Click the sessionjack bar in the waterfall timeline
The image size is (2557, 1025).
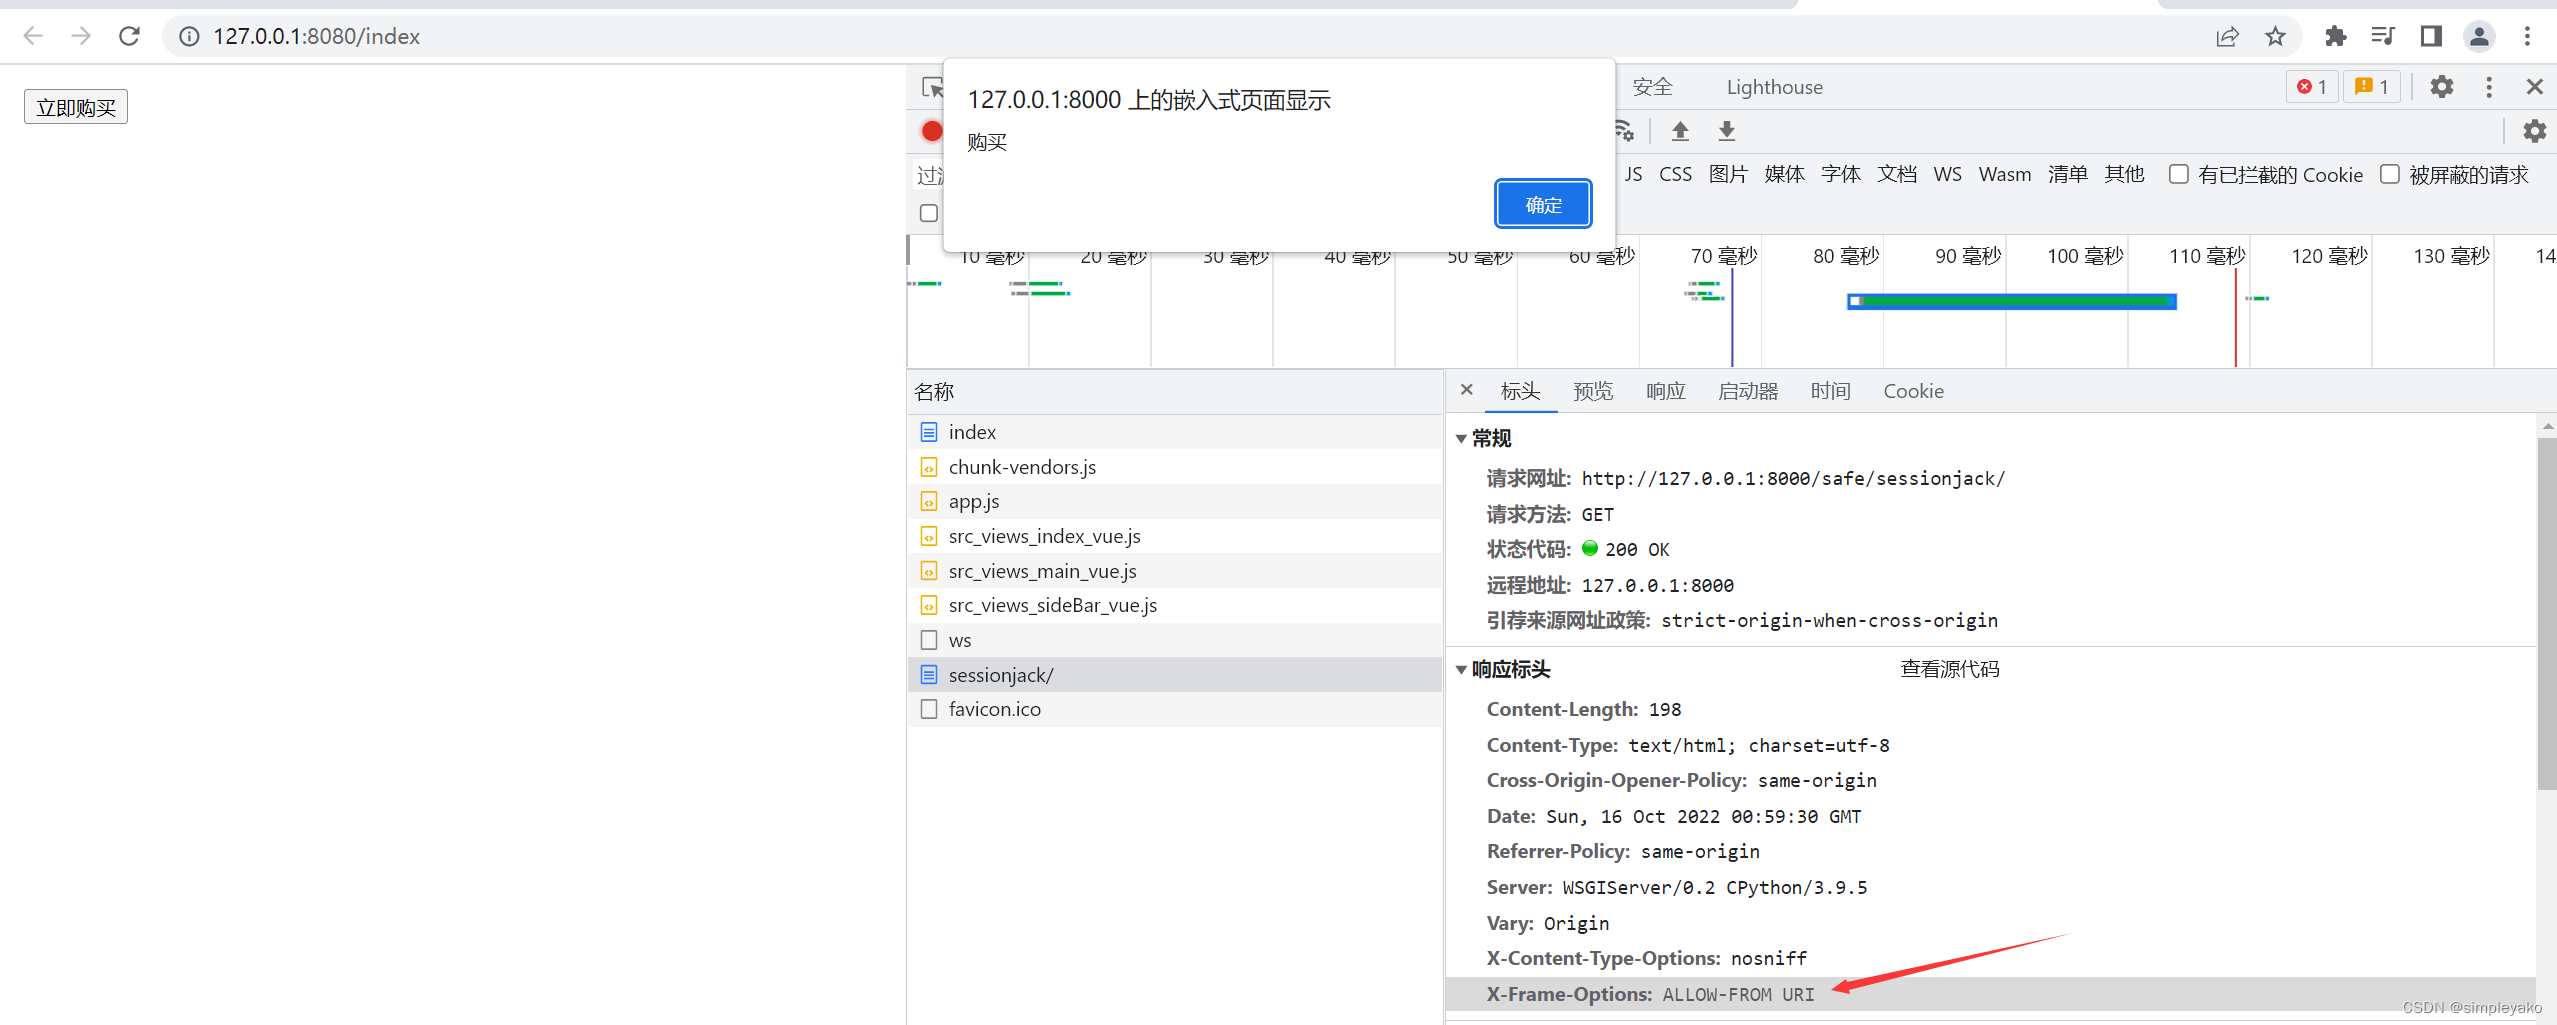[2010, 300]
